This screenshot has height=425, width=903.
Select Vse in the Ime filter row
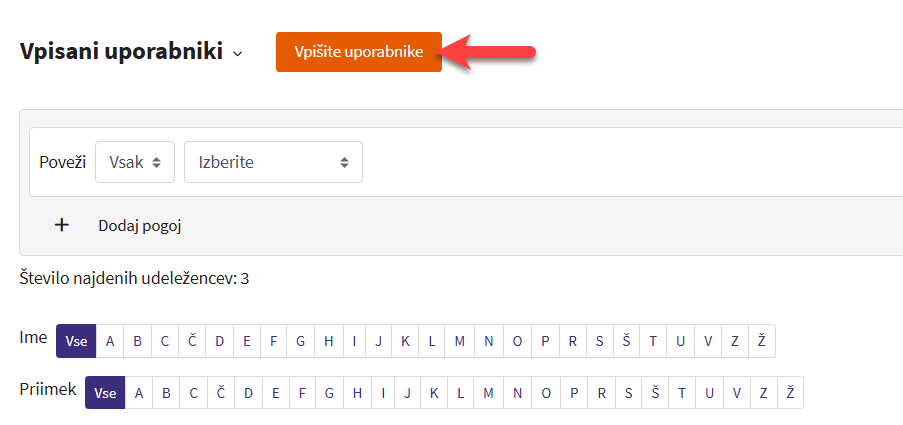[x=76, y=341]
